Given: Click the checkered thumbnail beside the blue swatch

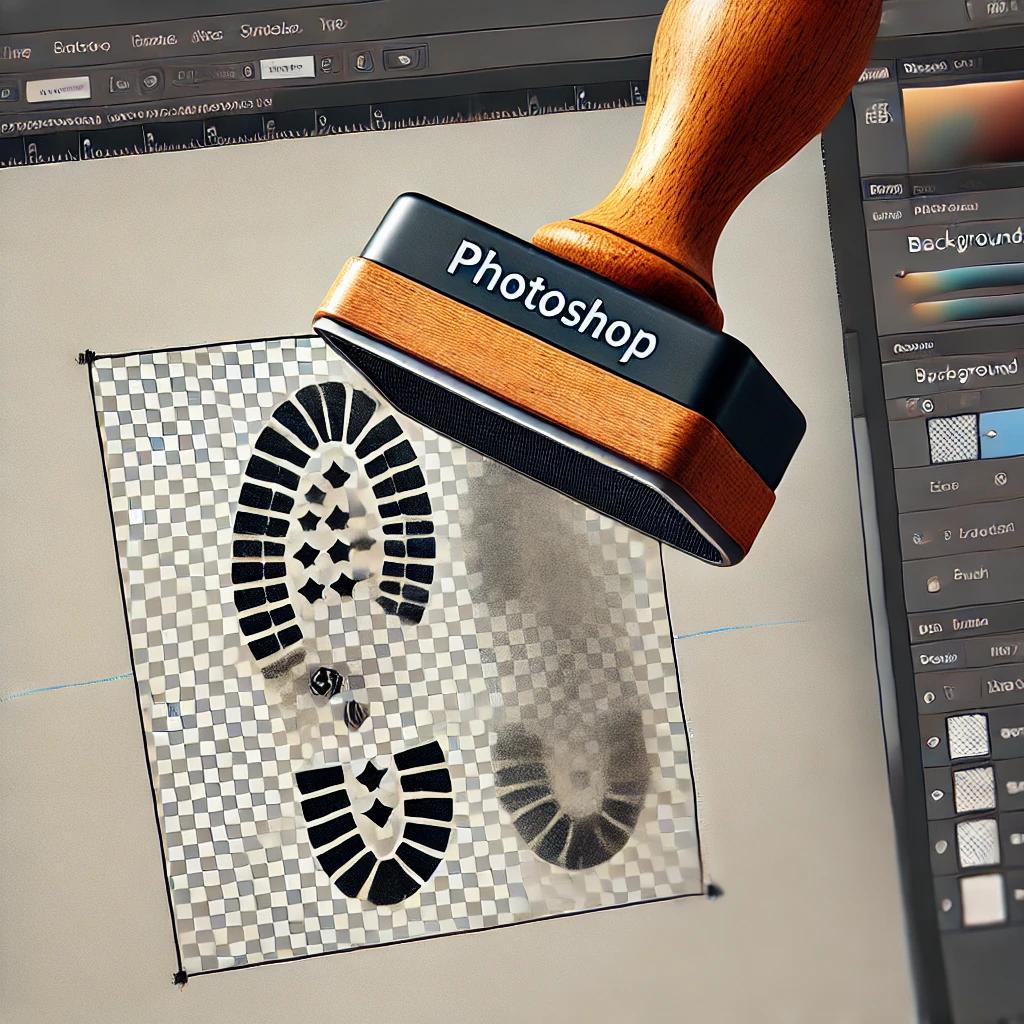Looking at the screenshot, I should 953,438.
